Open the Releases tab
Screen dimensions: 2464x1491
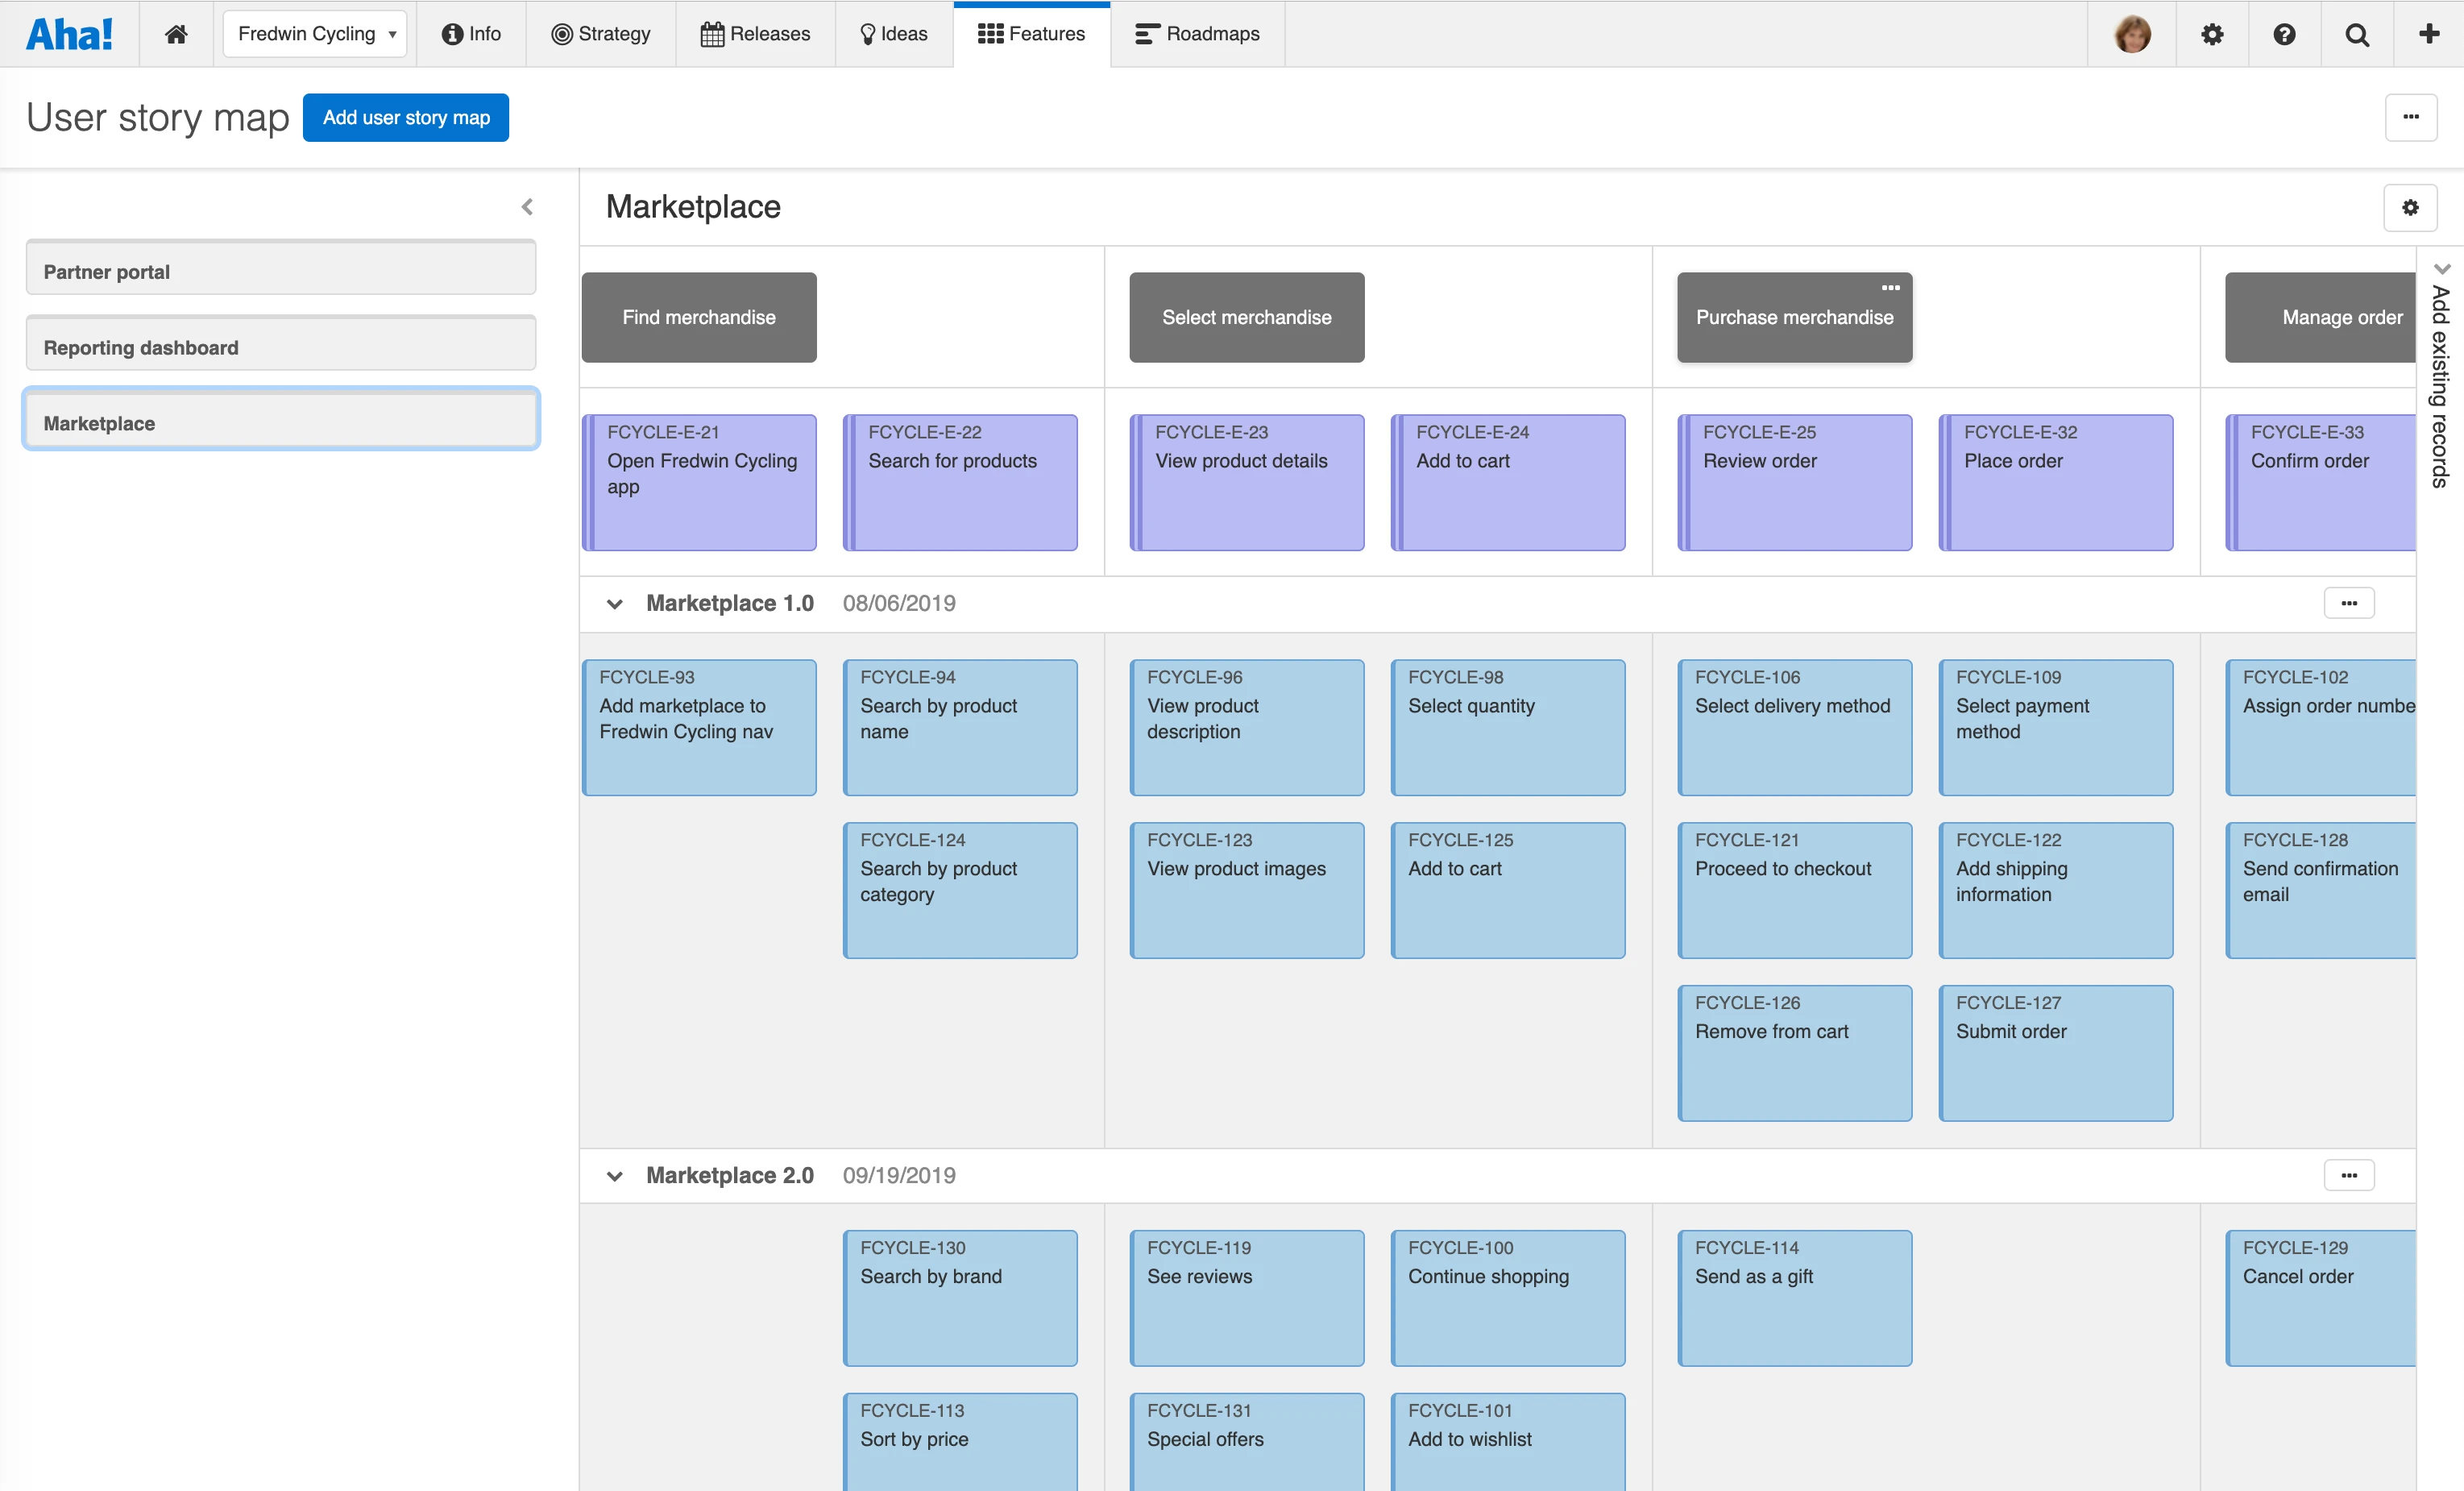[x=755, y=34]
